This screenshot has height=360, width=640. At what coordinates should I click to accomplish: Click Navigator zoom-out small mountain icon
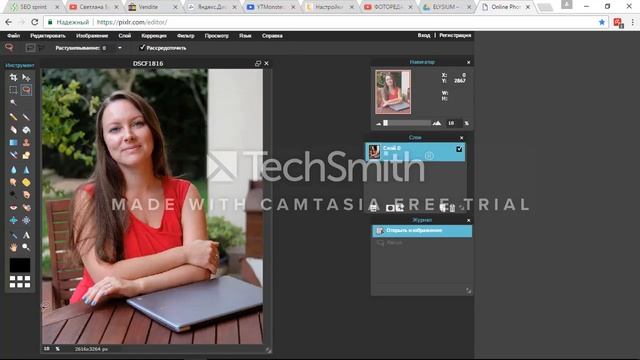378,123
